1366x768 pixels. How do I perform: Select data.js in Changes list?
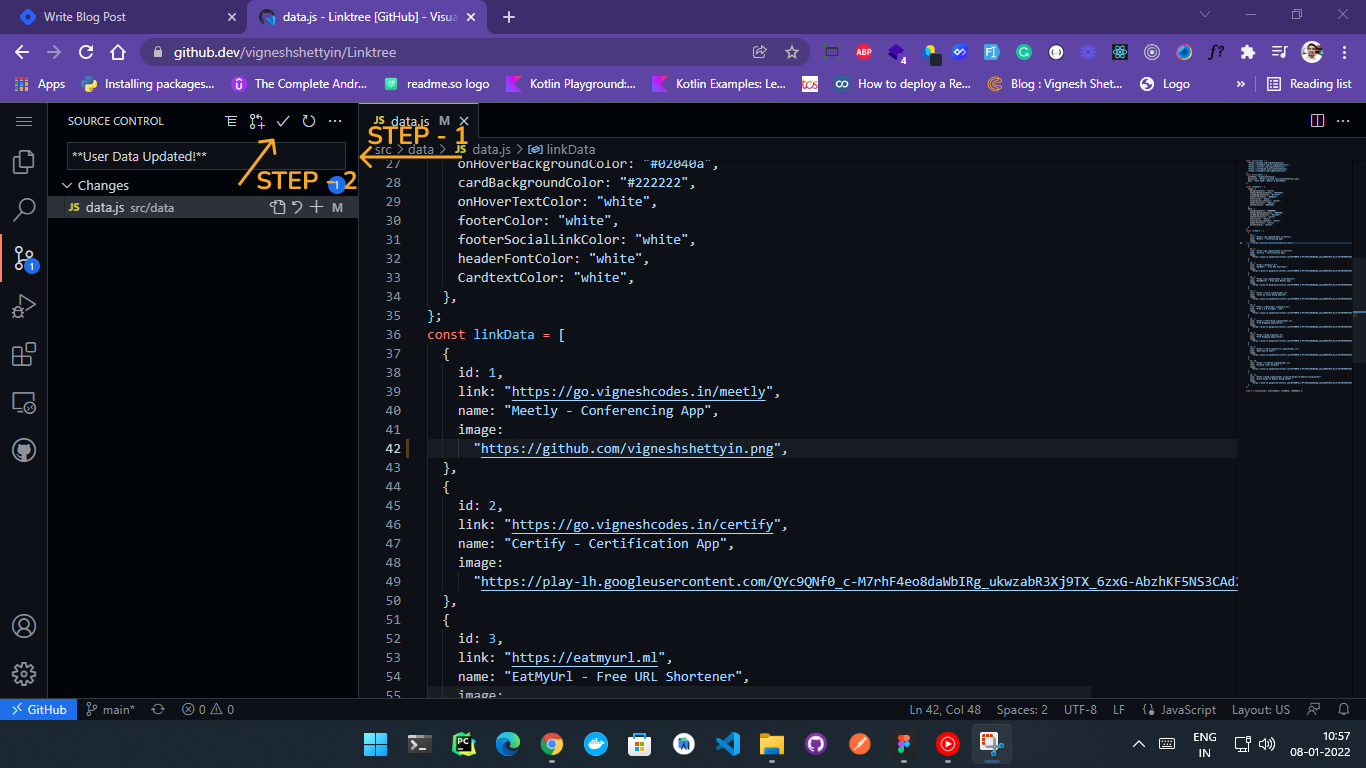[x=203, y=207]
